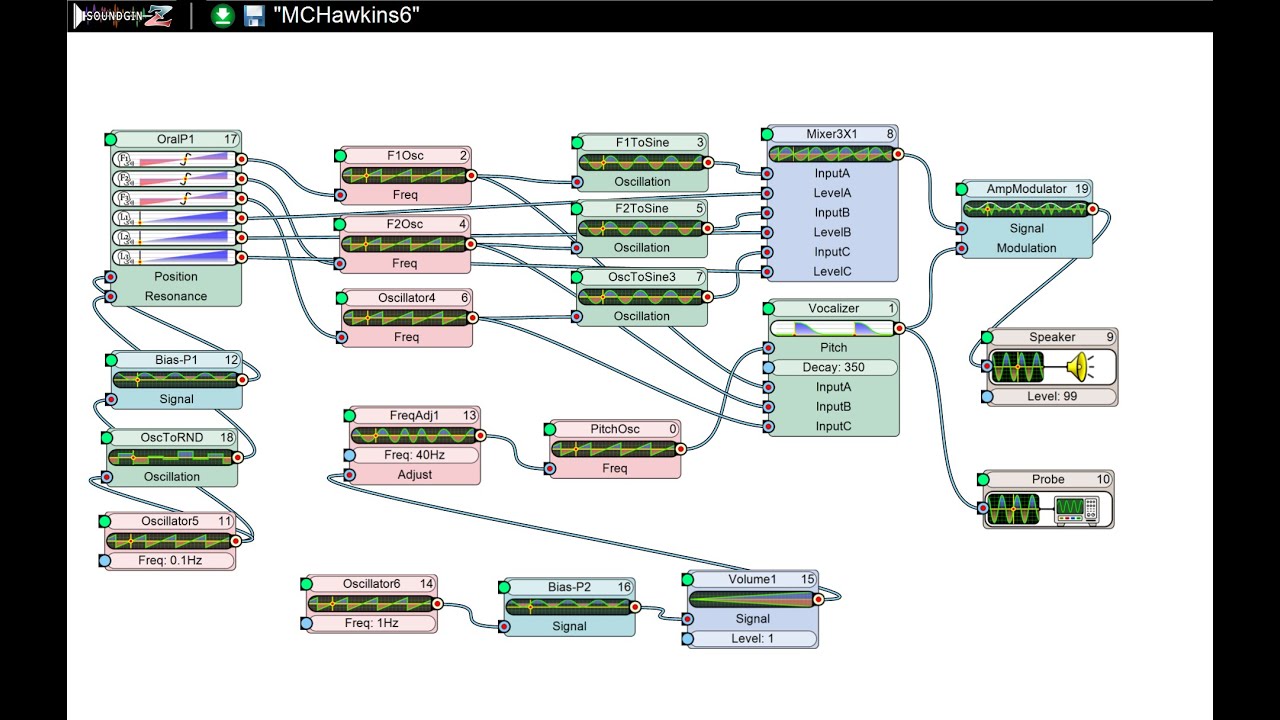Click the Bias-P2 waveform display
1280x720 pixels.
pos(569,607)
